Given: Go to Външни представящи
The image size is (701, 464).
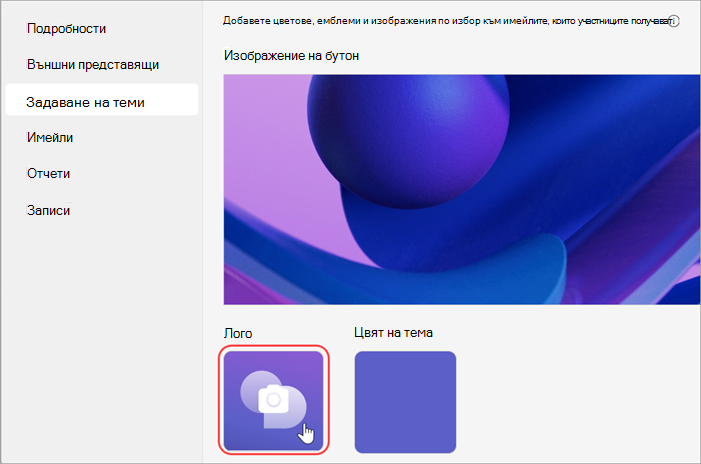Looking at the screenshot, I should 93,65.
